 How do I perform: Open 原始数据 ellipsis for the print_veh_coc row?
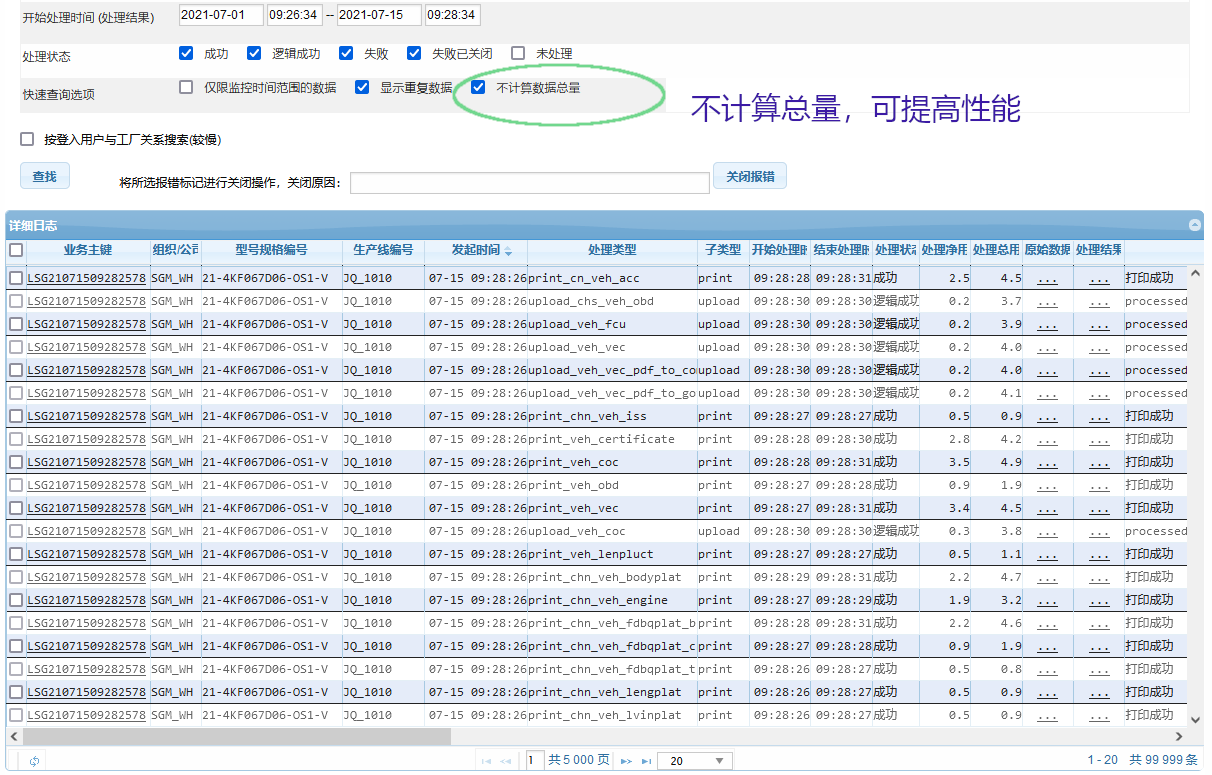1047,462
